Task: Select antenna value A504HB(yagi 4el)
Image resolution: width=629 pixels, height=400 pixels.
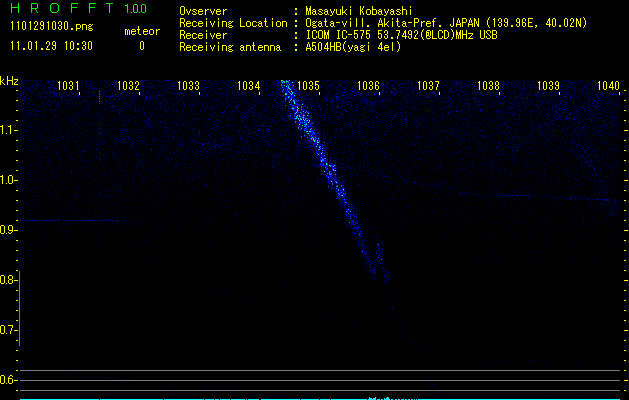Action: [x=353, y=47]
